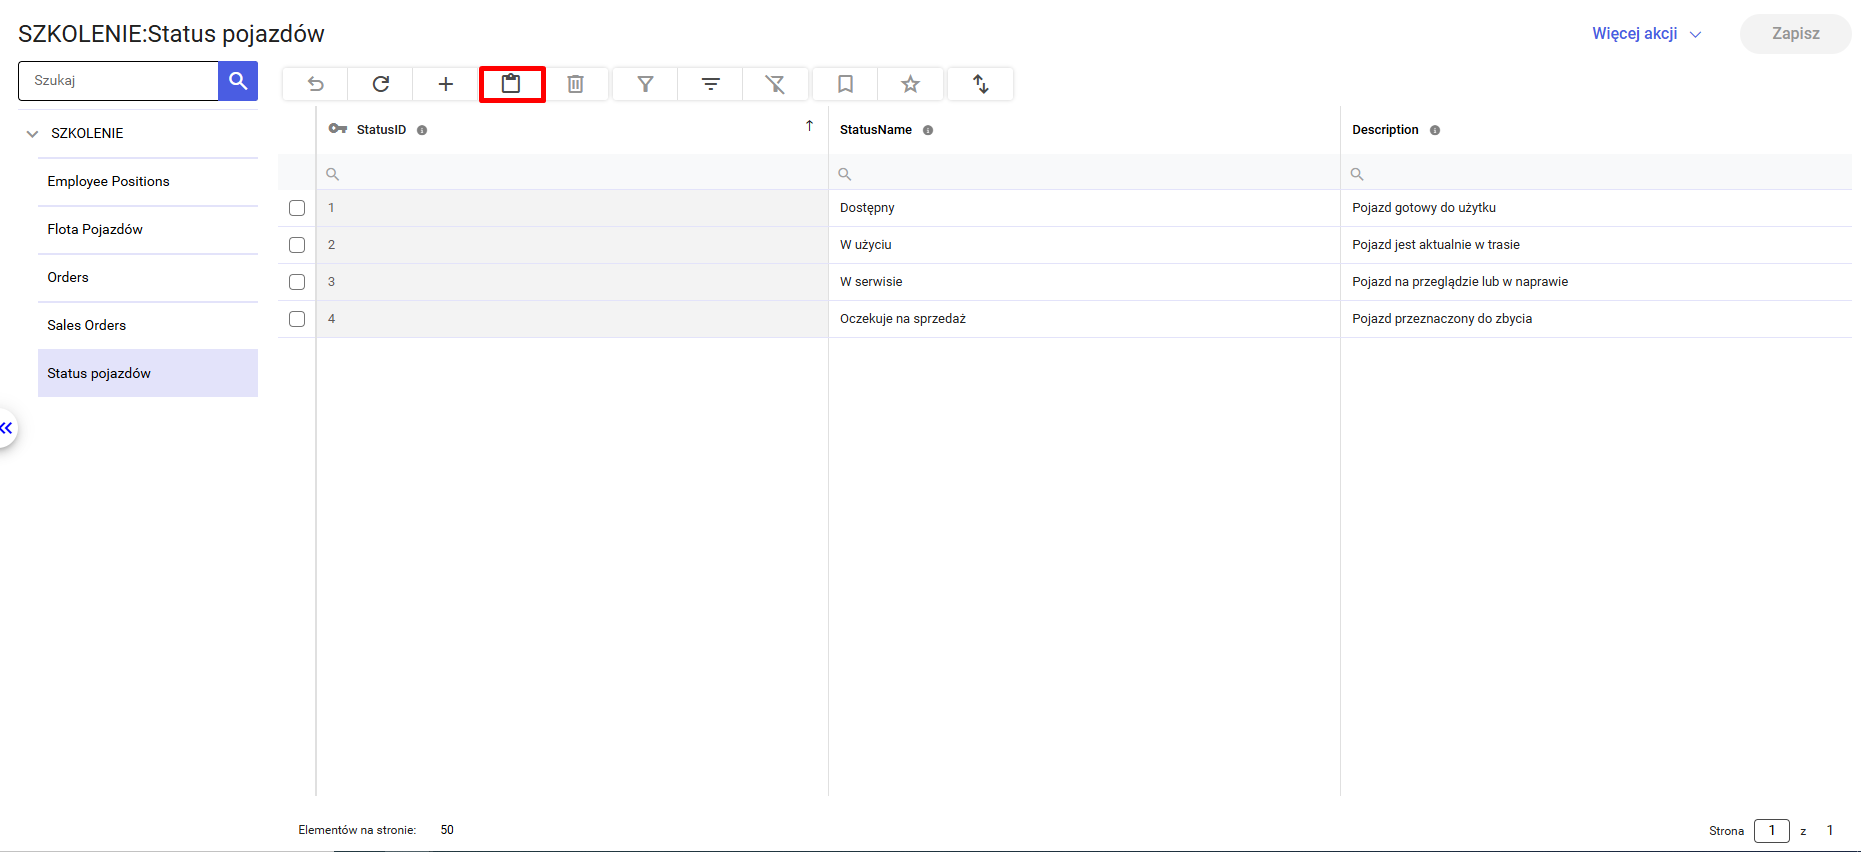Click the ascending sort arrow in StatusID column
Screen dimensions: 1861x852
[810, 126]
